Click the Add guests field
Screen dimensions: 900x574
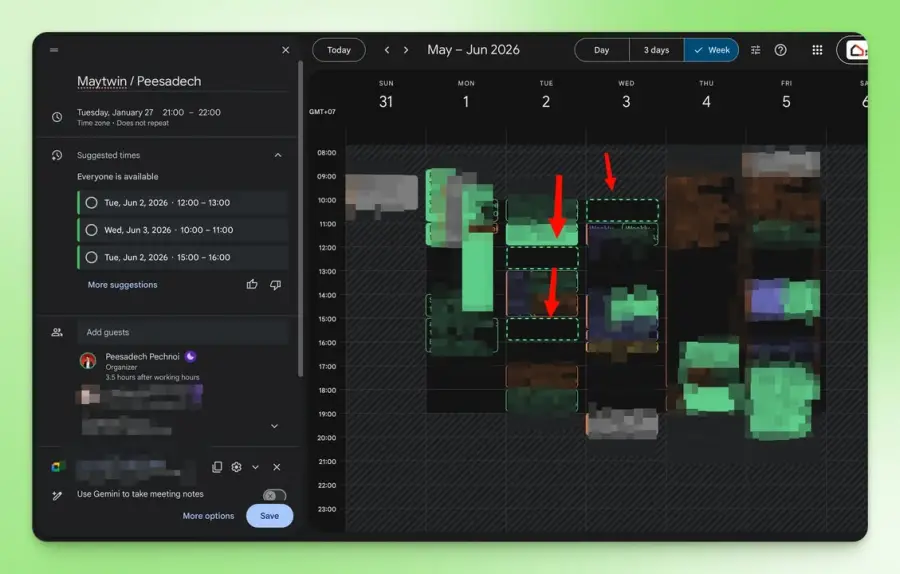tap(183, 332)
